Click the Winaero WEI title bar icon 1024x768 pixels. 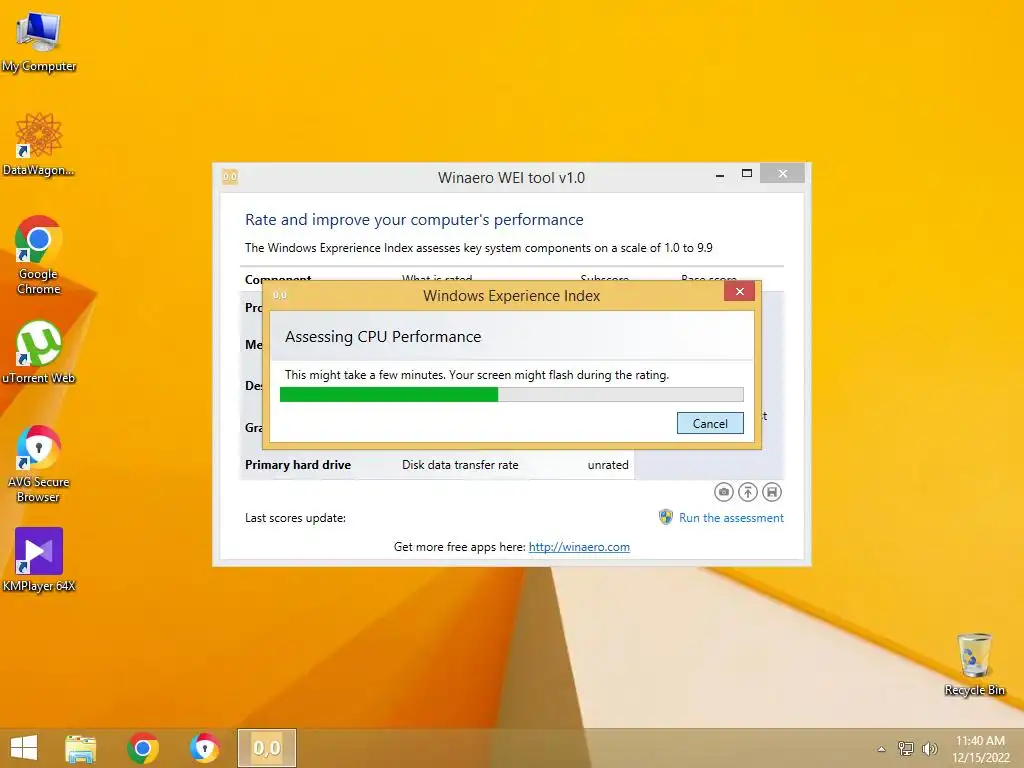[230, 176]
